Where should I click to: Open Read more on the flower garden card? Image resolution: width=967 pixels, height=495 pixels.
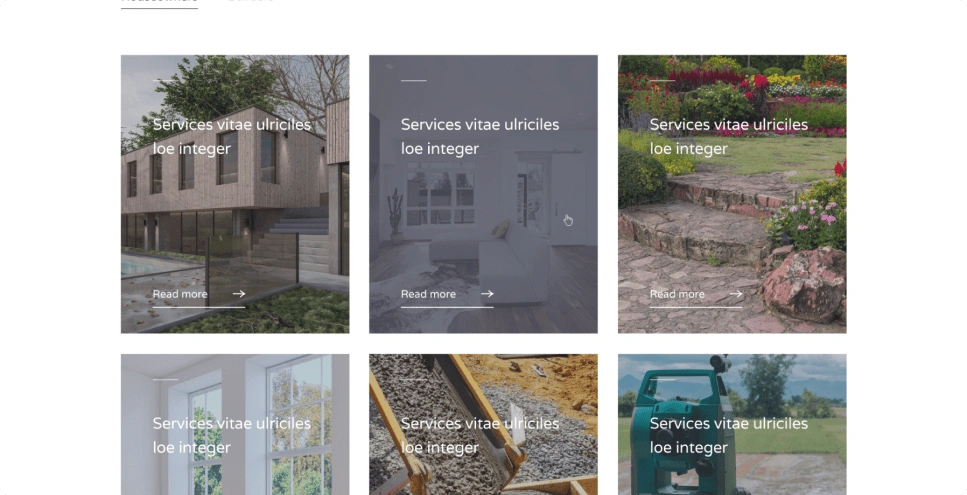click(677, 294)
